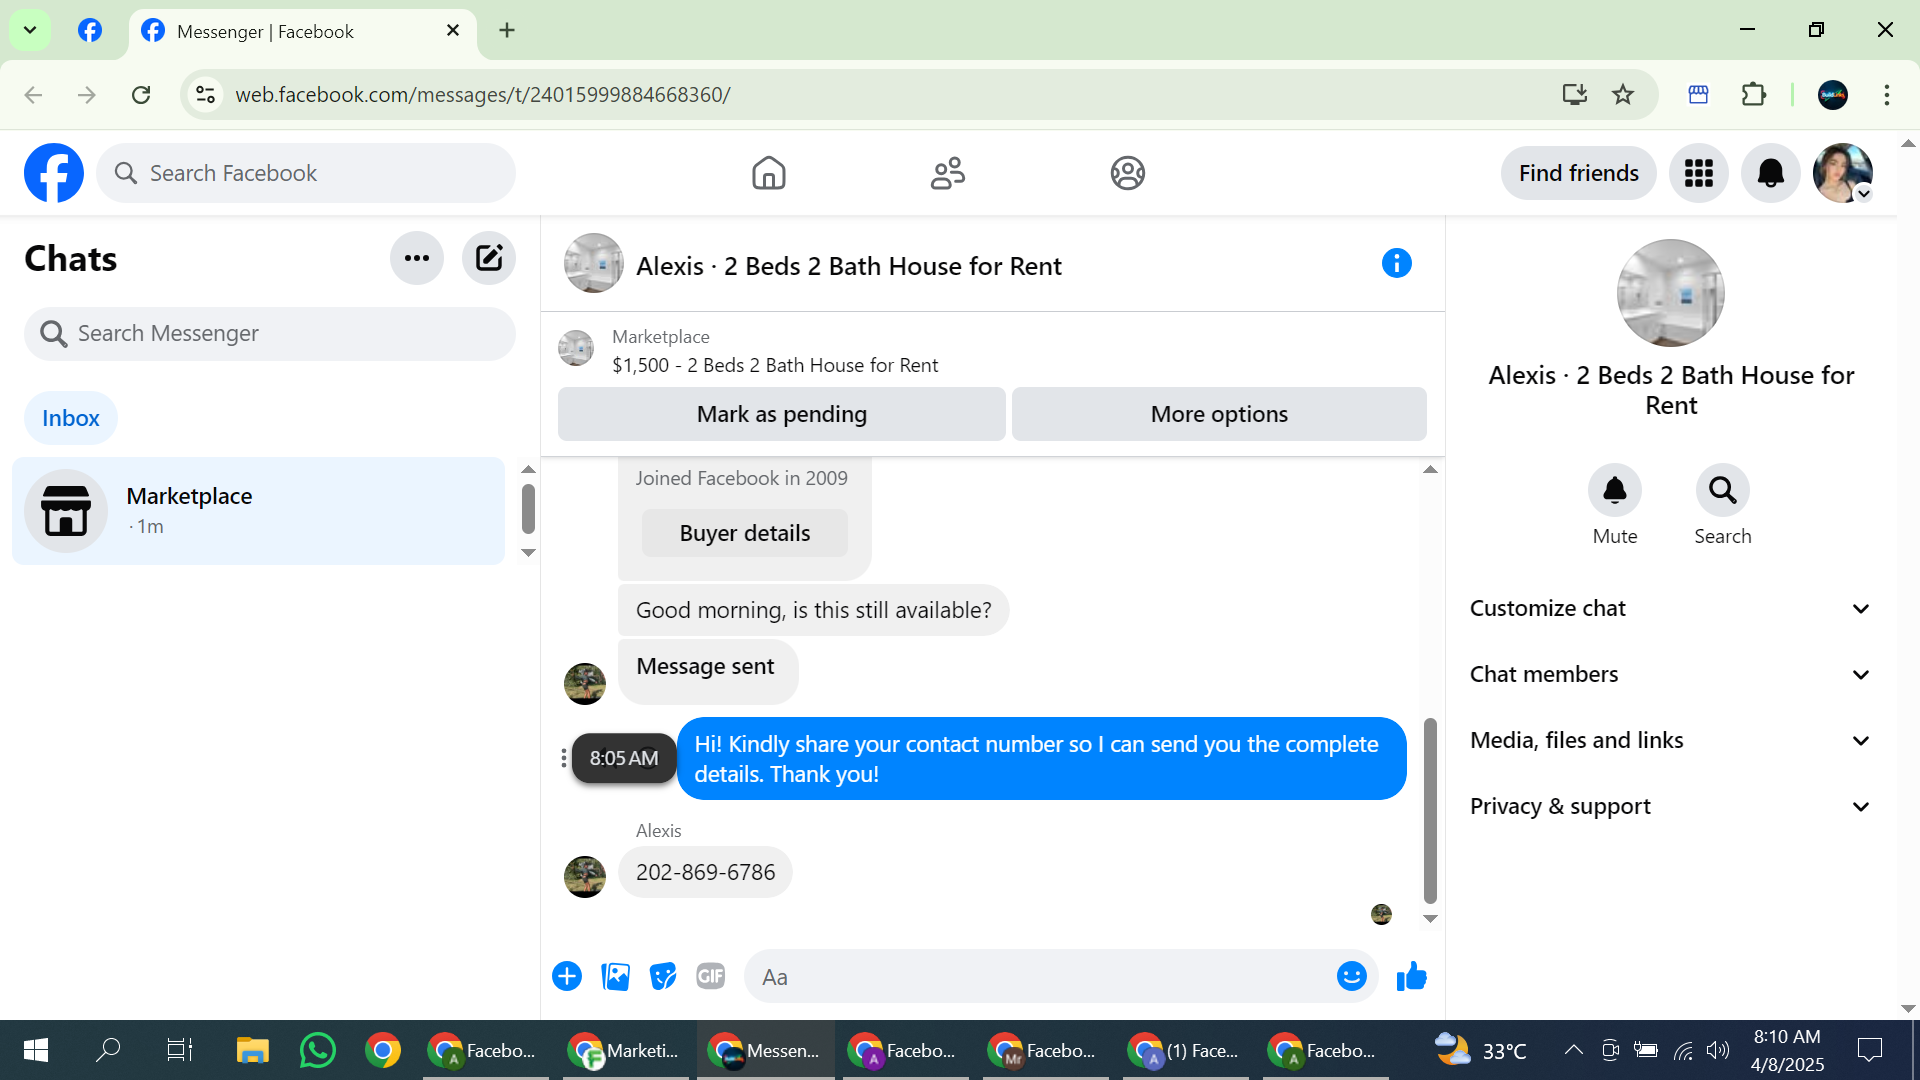Mute this conversation
This screenshot has width=1920, height=1080.
[1614, 491]
